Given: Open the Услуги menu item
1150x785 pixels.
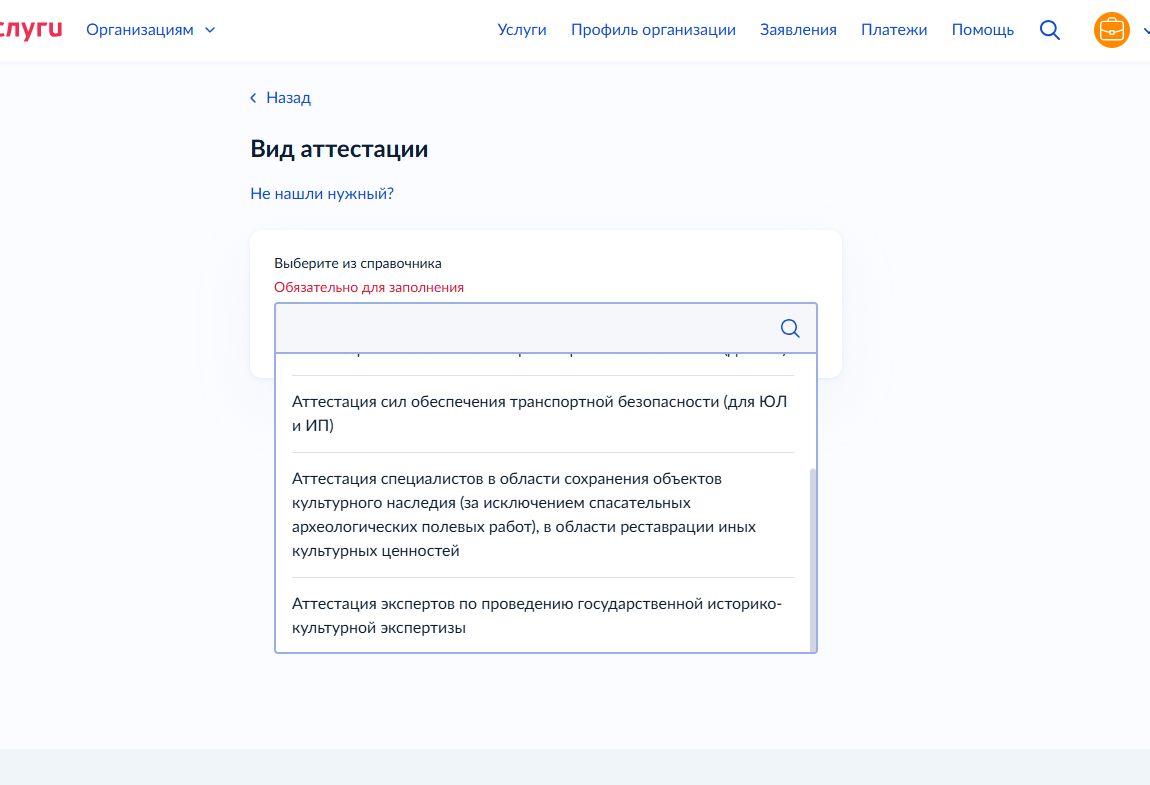Looking at the screenshot, I should (522, 30).
